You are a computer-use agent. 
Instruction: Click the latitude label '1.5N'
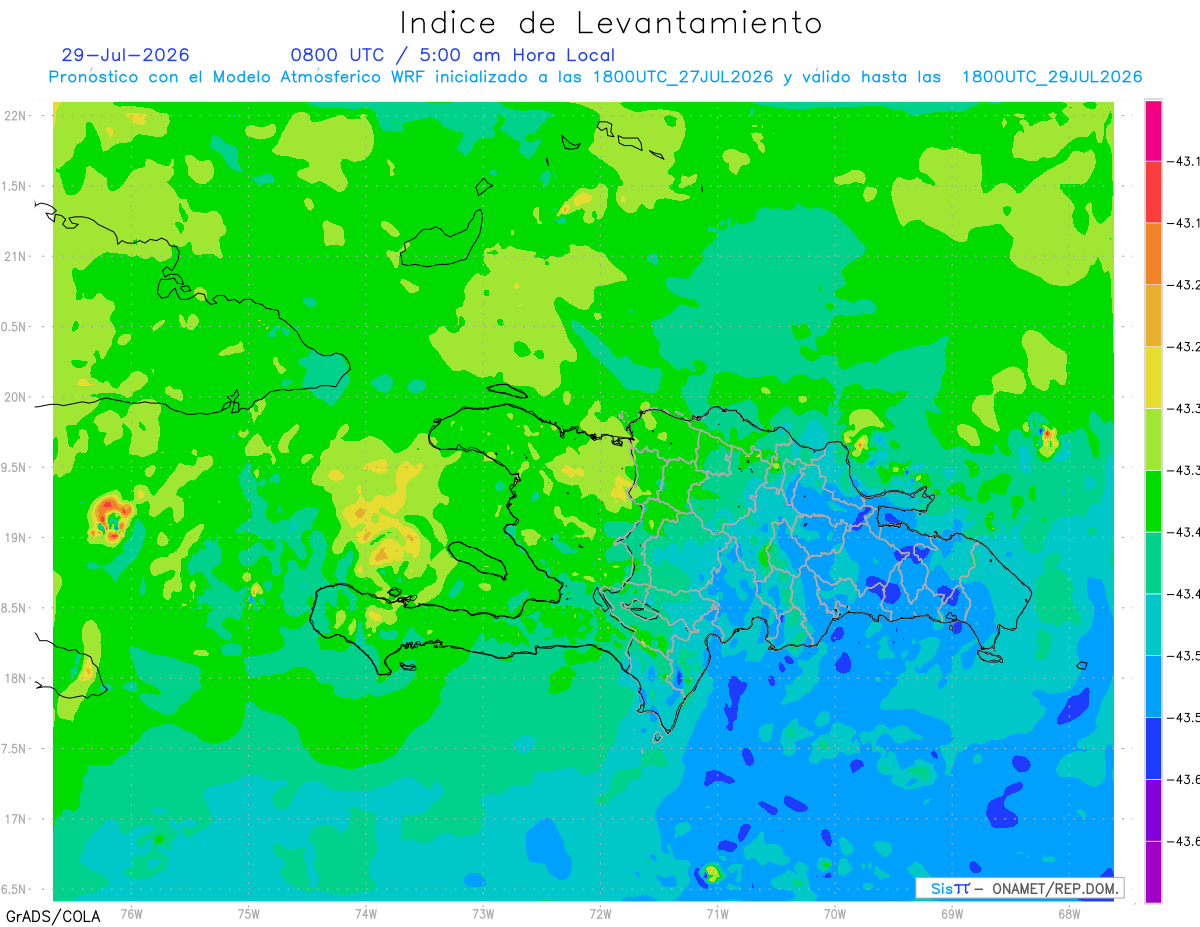coord(14,187)
